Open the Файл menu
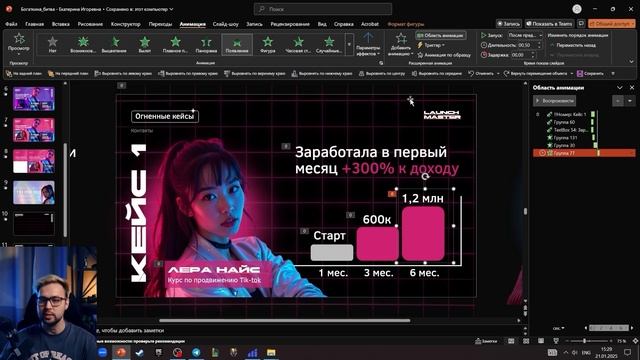This screenshot has width=640, height=360. 11,24
